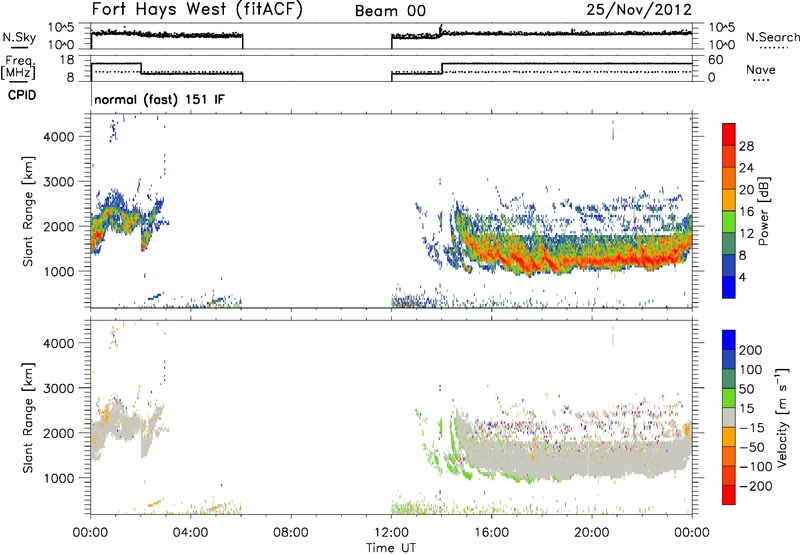Click the power echo cluster near 01:00 UT
Screen dimensions: 800x554
pyautogui.click(x=115, y=214)
